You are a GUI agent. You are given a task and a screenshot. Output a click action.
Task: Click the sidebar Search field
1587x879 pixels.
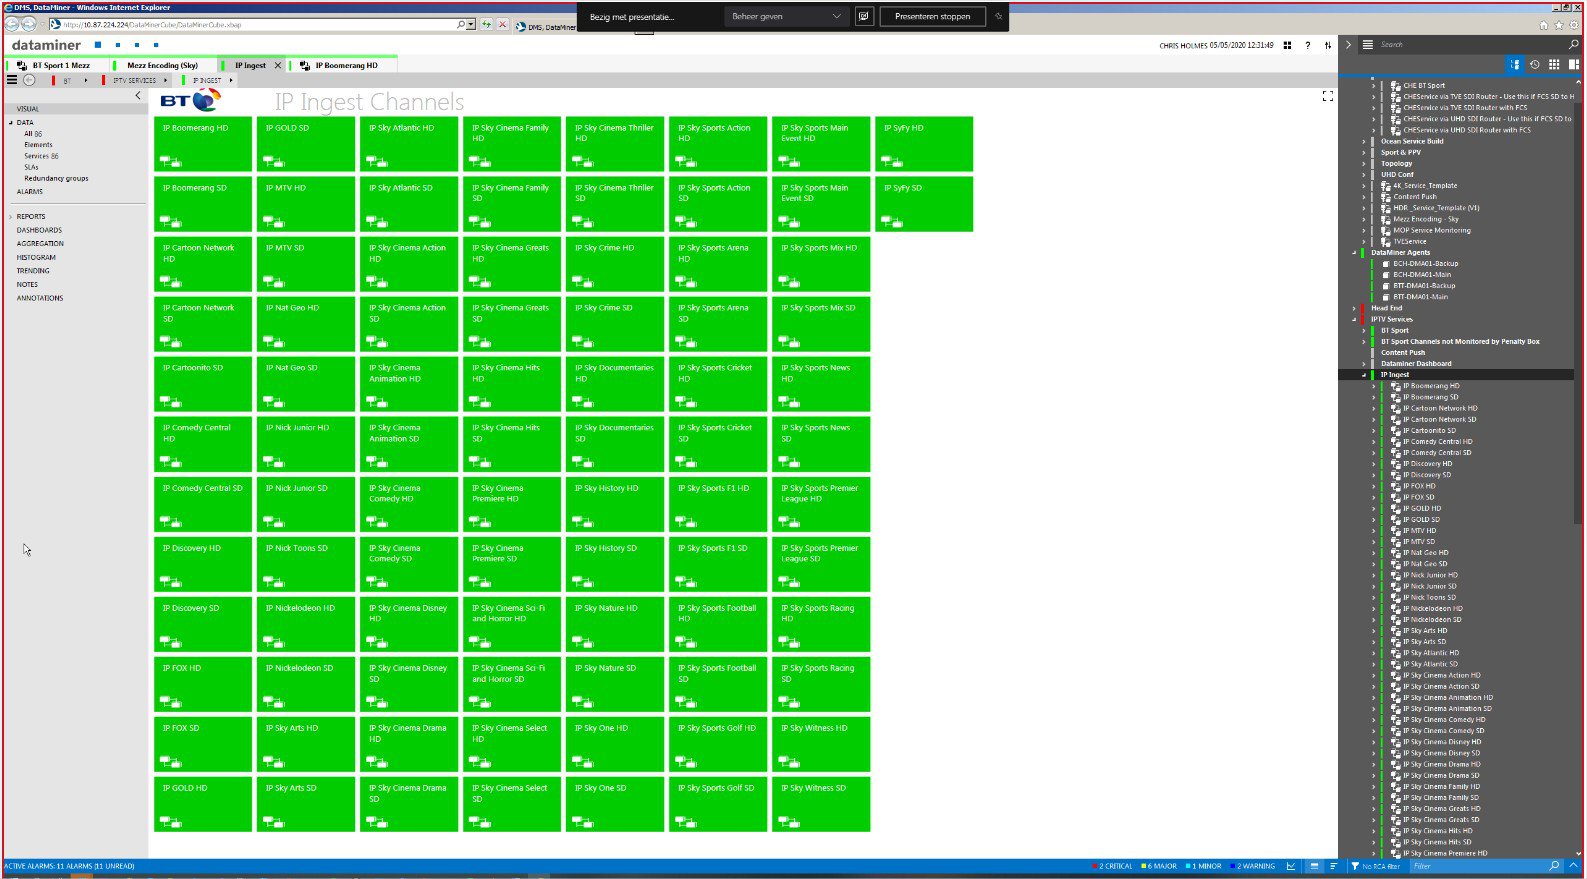point(1470,44)
